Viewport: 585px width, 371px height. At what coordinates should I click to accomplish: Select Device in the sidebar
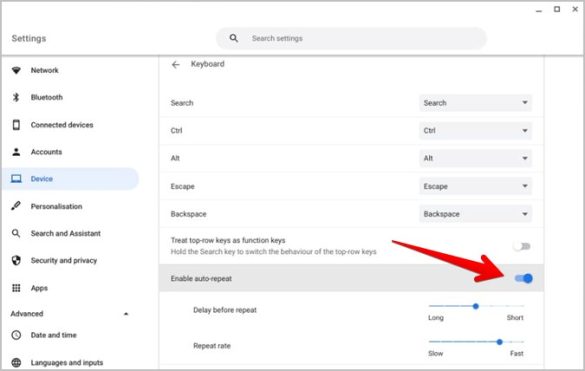70,179
